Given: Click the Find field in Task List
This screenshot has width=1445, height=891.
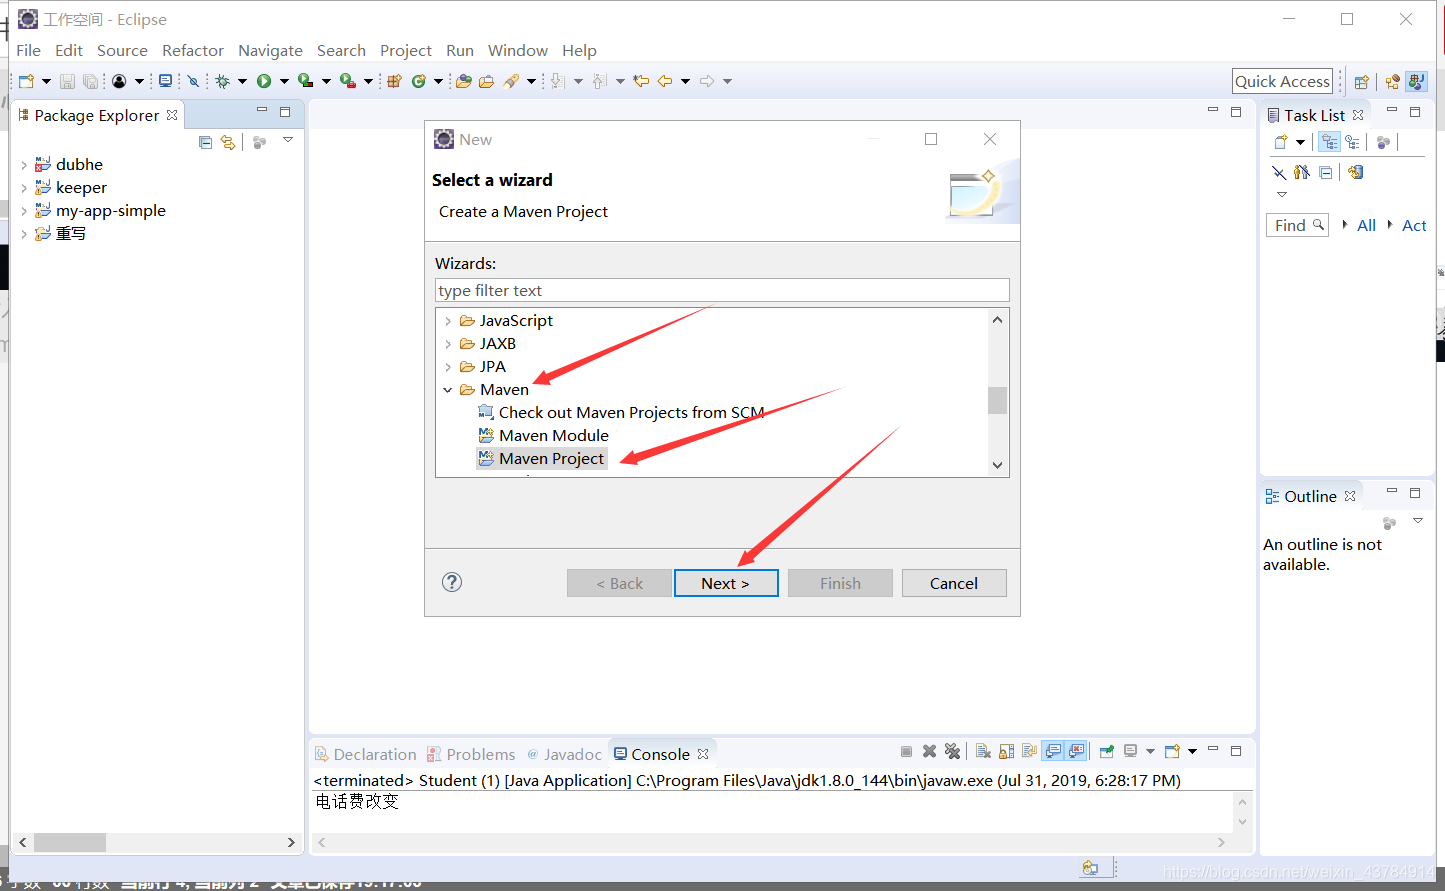Looking at the screenshot, I should coord(1297,225).
